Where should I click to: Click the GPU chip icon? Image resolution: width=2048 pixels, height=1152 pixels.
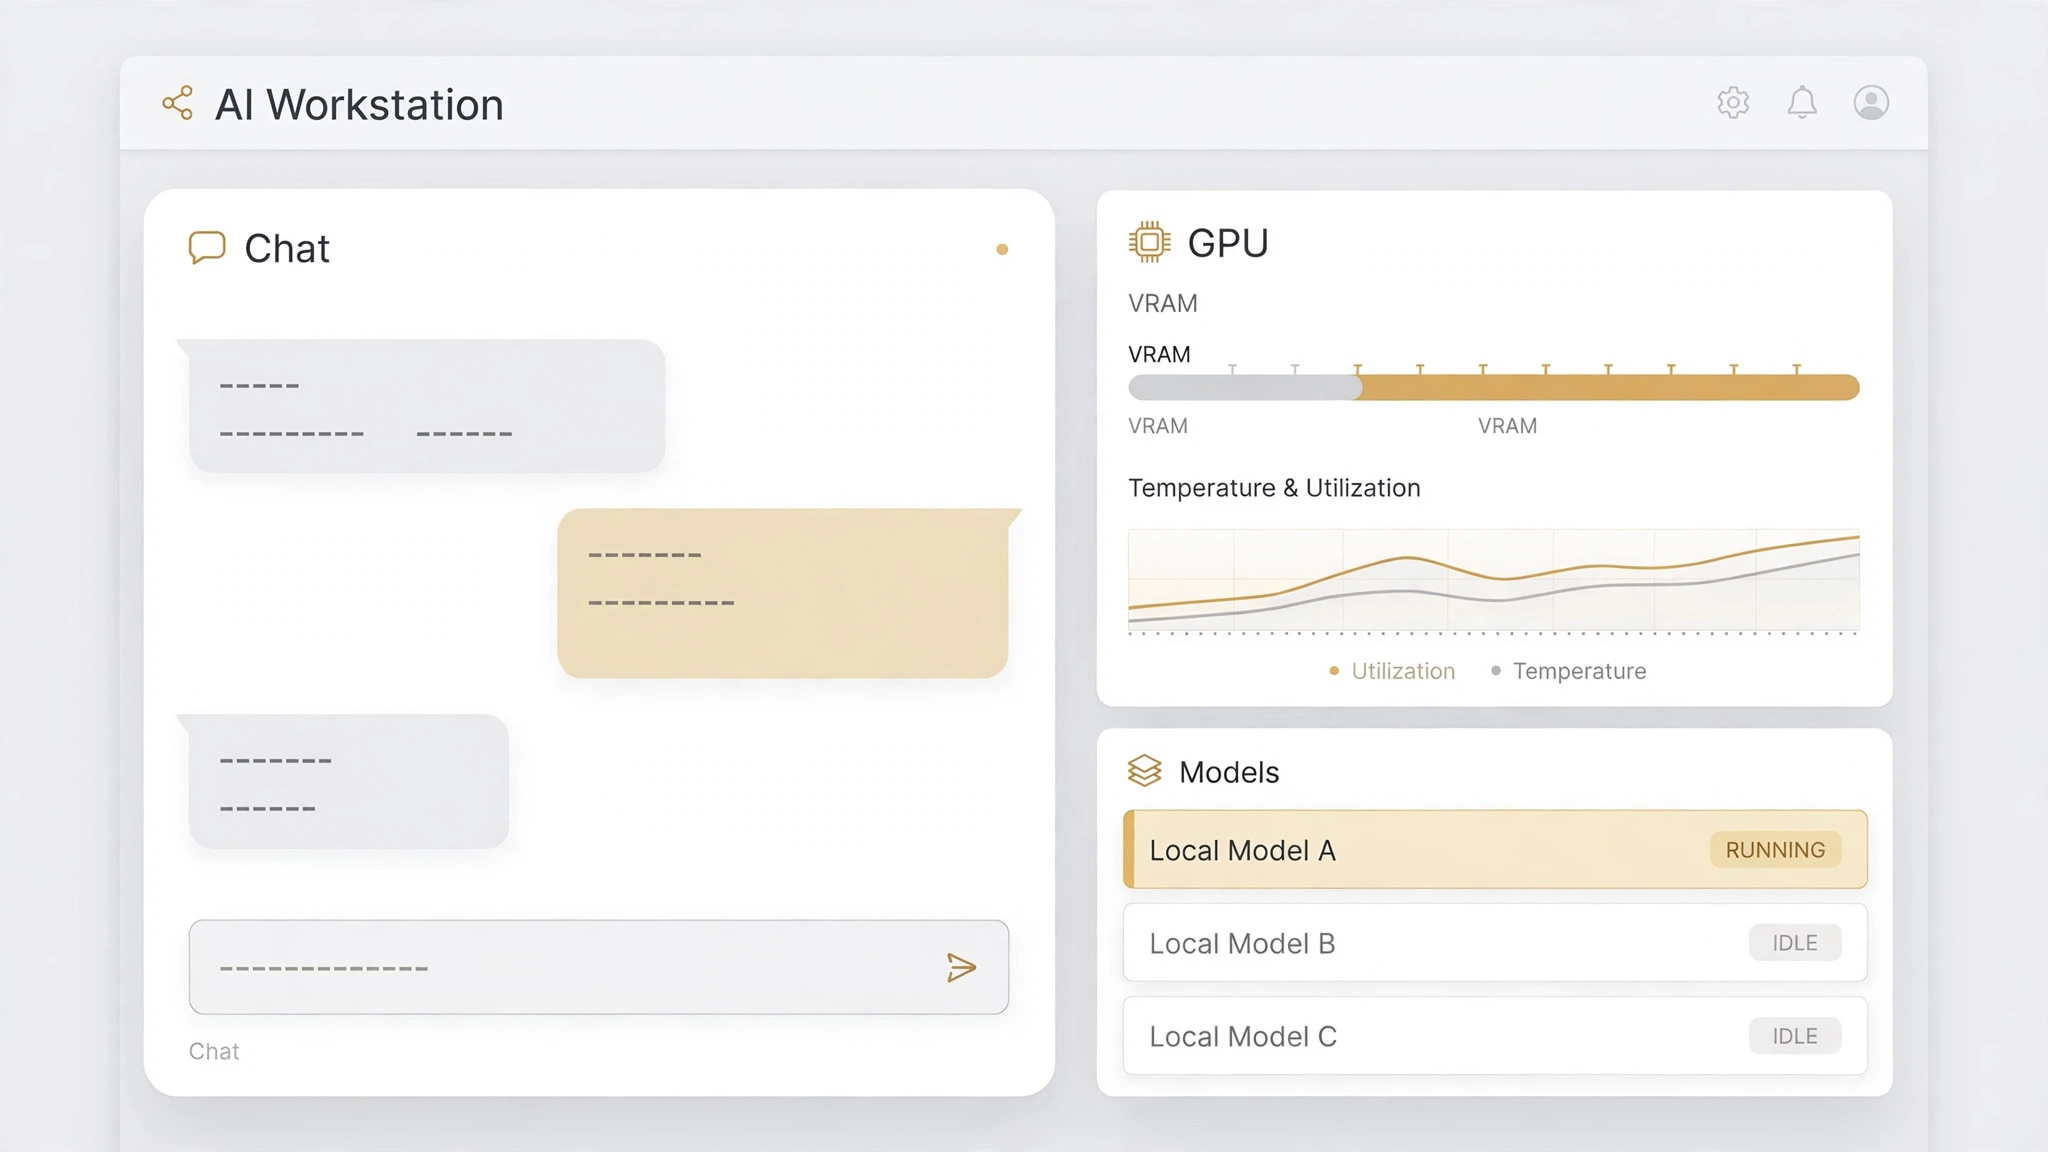pyautogui.click(x=1149, y=242)
